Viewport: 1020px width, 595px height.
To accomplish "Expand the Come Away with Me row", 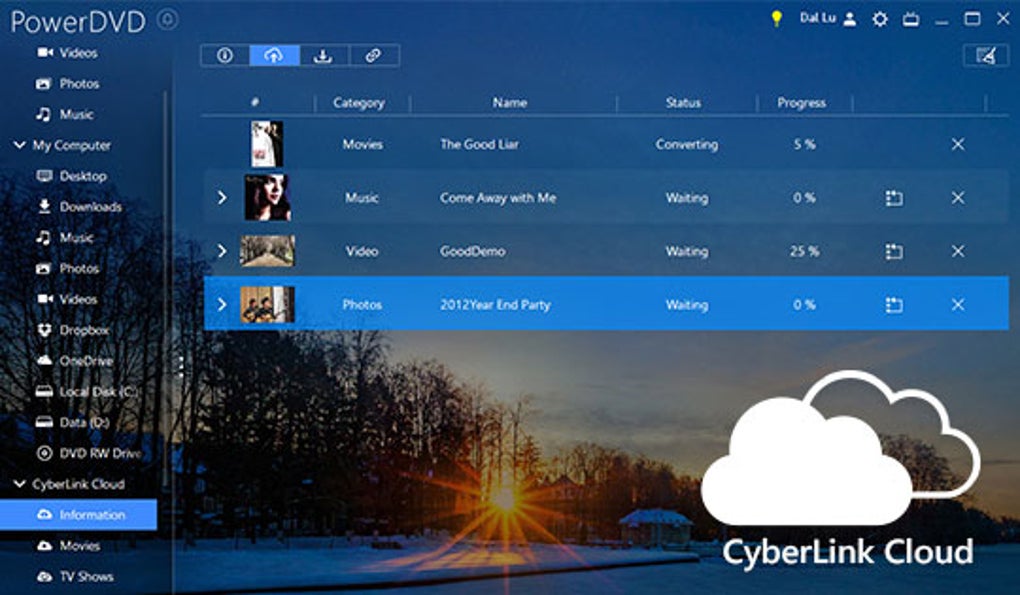I will (222, 198).
